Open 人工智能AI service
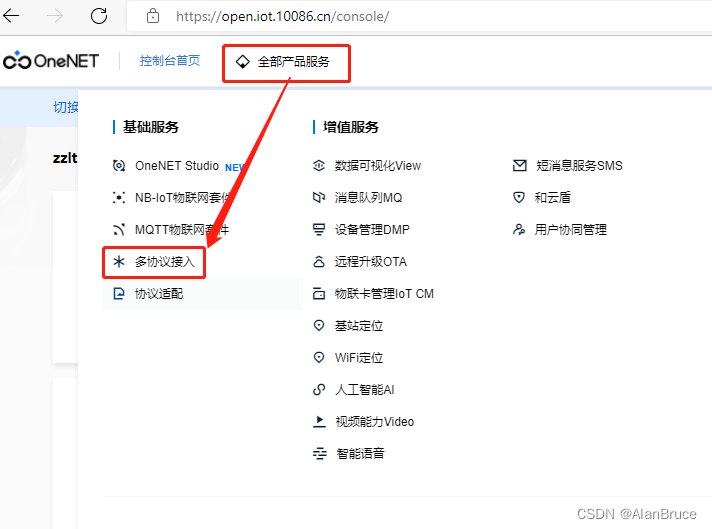 tap(365, 390)
